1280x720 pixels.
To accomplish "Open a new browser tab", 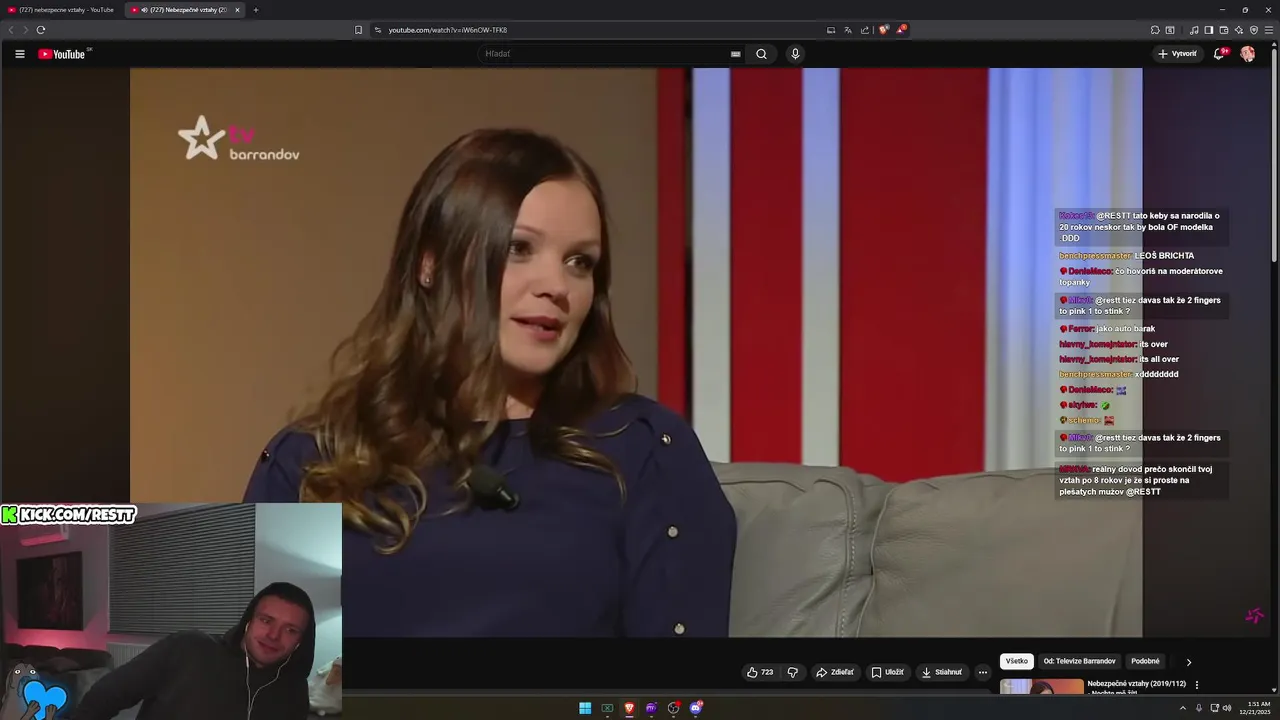I will pos(256,10).
